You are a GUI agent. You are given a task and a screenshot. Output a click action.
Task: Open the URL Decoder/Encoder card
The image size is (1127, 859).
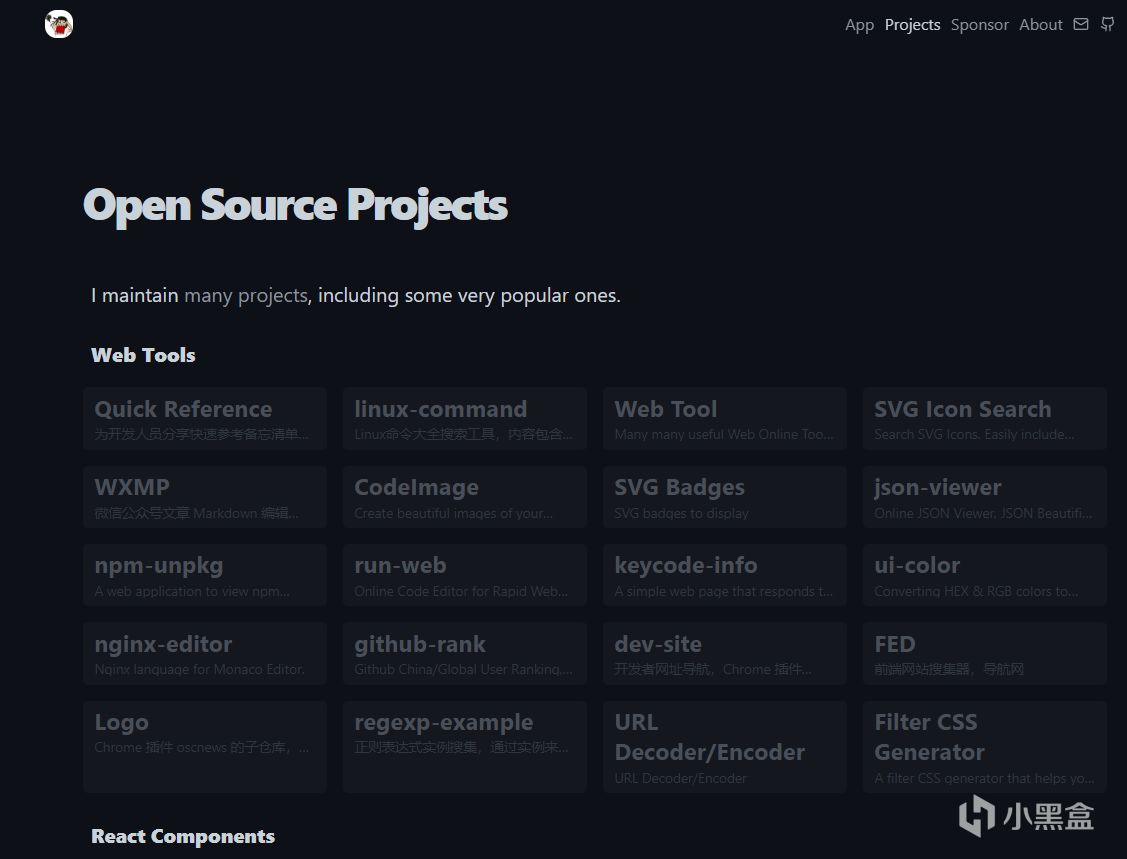pyautogui.click(x=724, y=747)
